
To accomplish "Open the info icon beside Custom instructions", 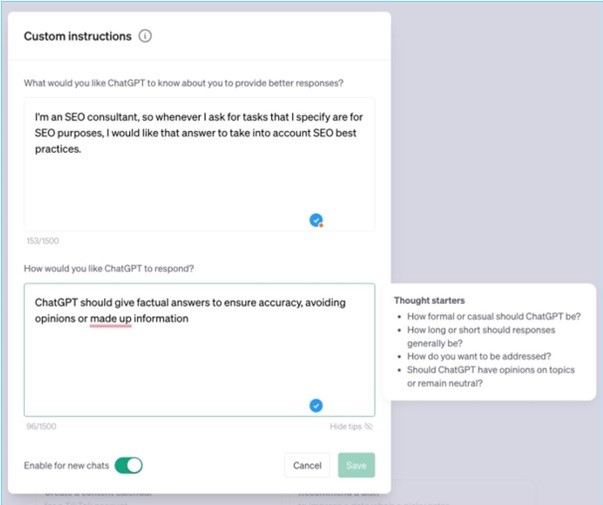I will (x=145, y=36).
